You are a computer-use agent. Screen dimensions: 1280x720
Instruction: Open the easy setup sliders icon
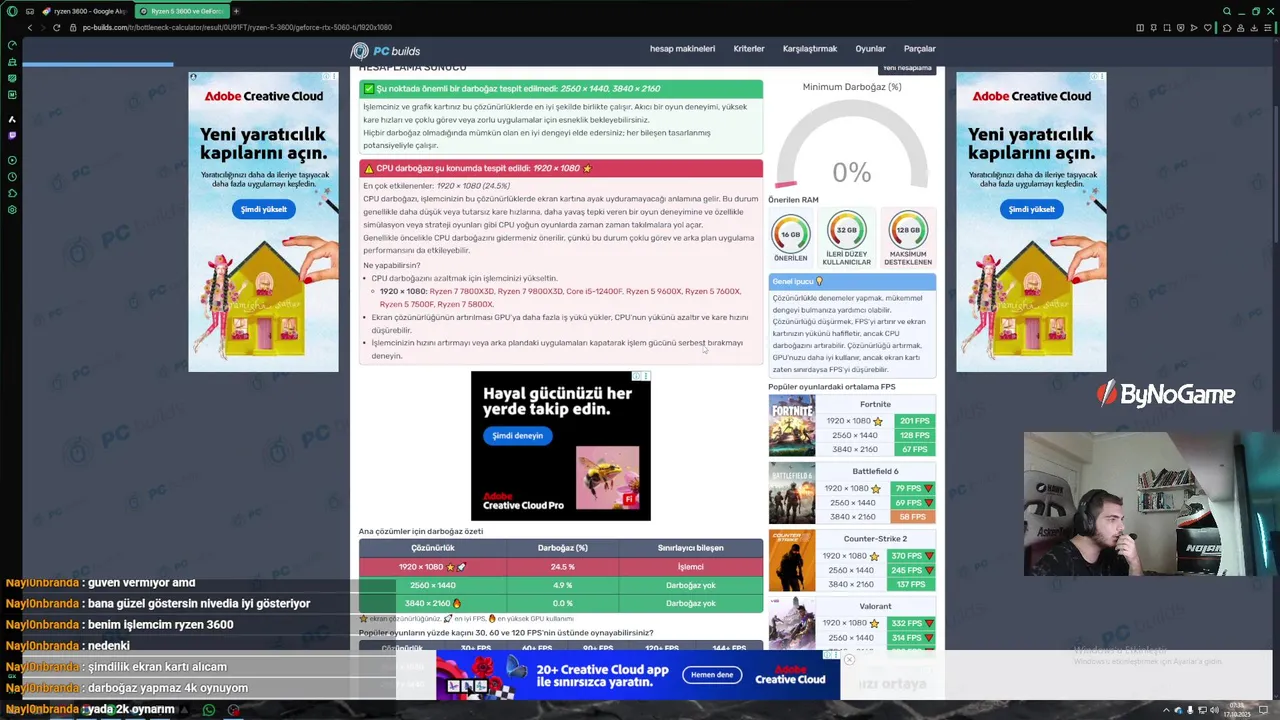pyautogui.click(x=1267, y=27)
